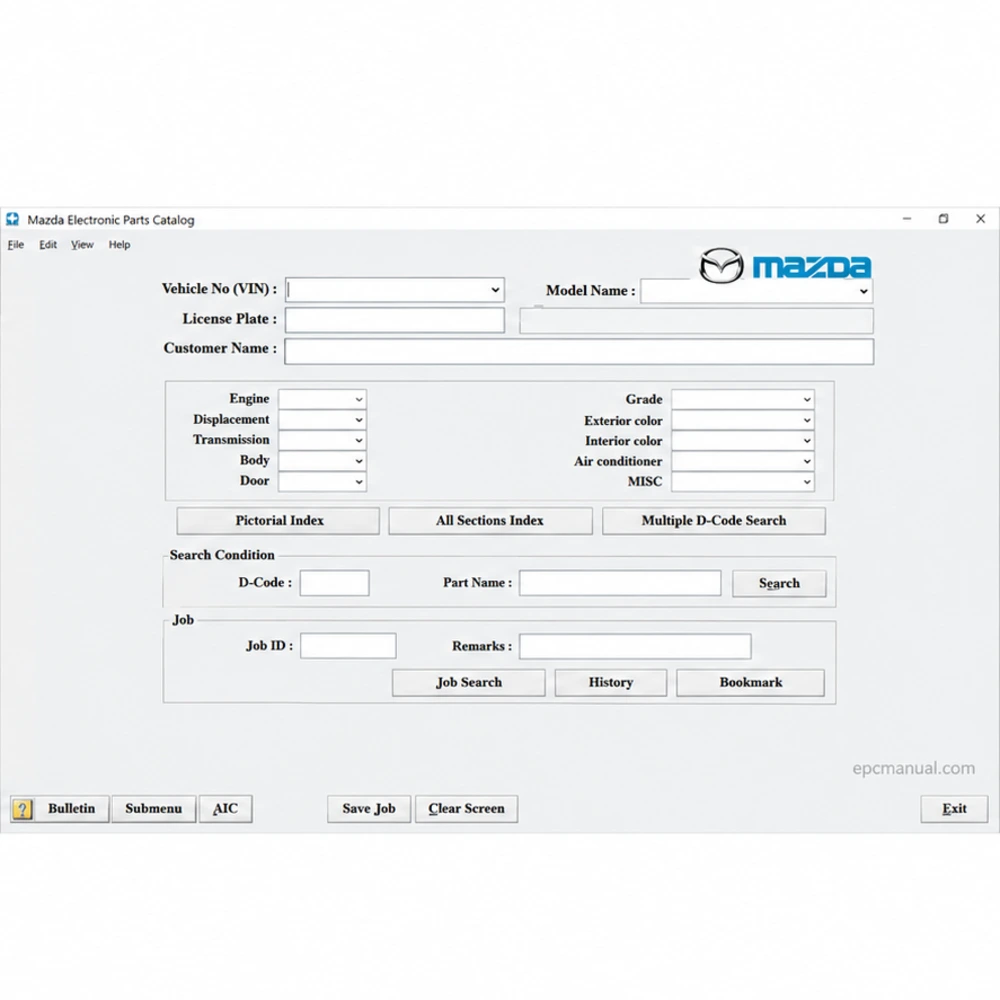Open the Edit menu
1000x1000 pixels.
click(x=48, y=244)
